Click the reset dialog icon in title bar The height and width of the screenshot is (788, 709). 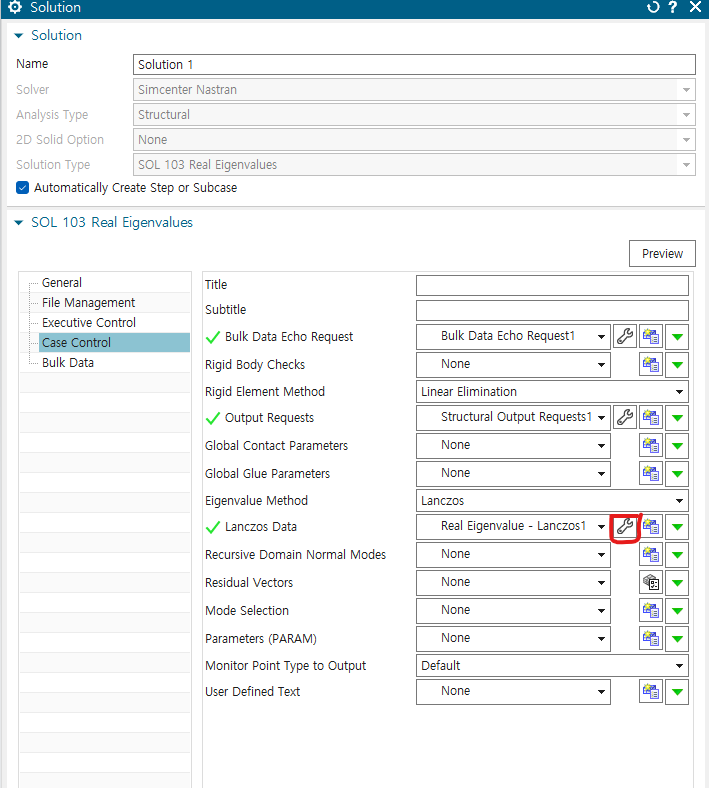pyautogui.click(x=653, y=7)
